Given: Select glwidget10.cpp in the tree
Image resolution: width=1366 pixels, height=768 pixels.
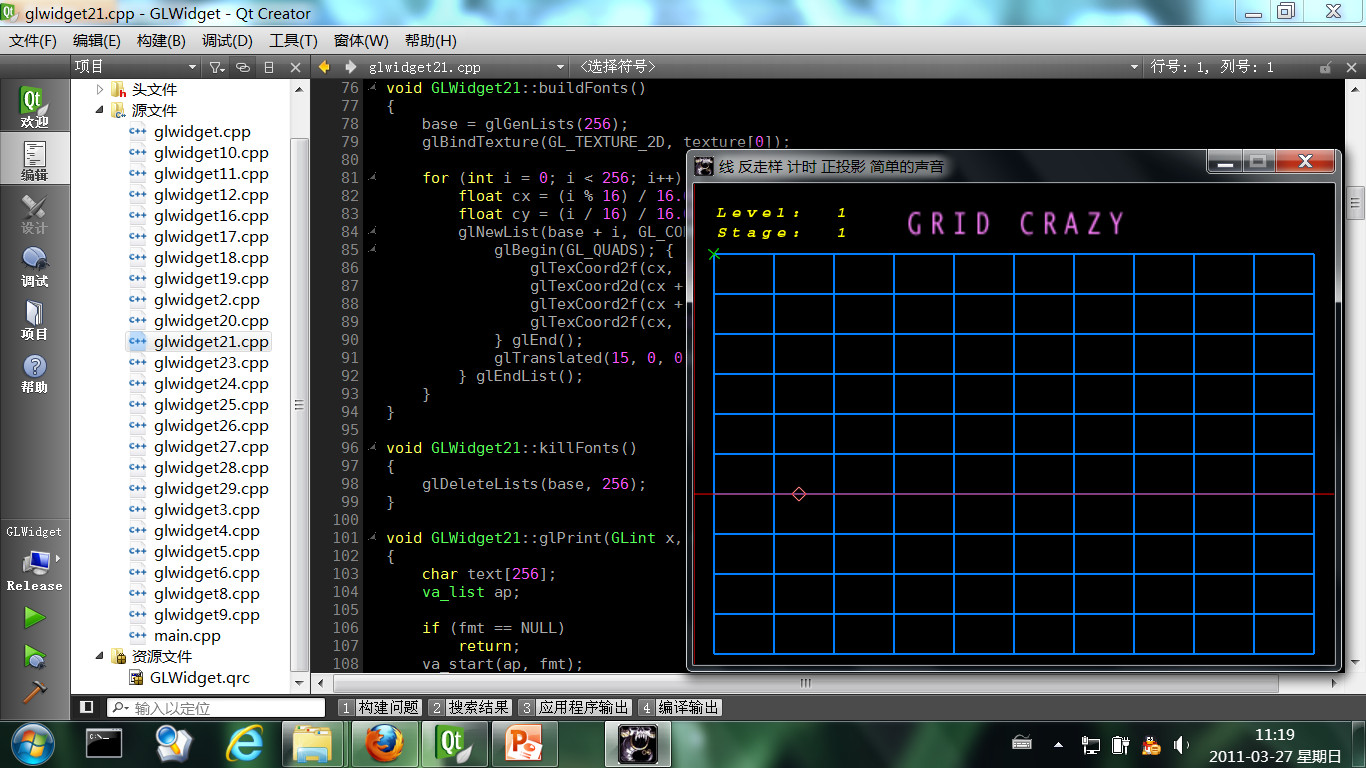Looking at the screenshot, I should pos(211,152).
